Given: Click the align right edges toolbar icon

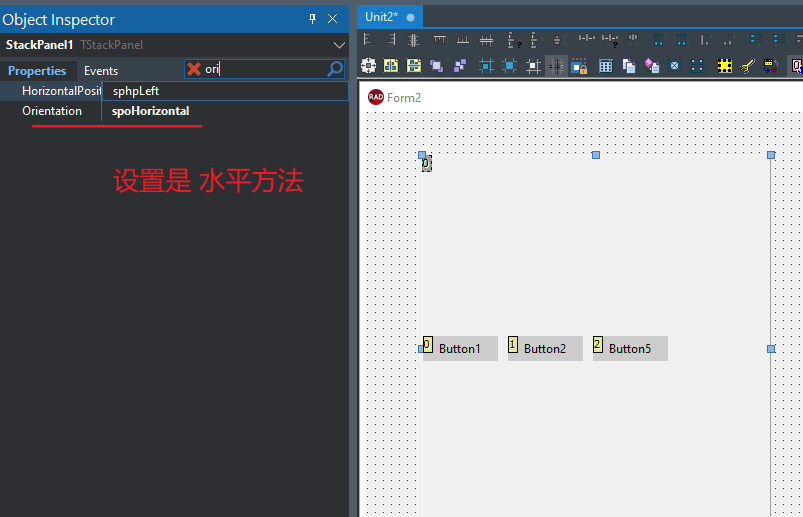Looking at the screenshot, I should [x=390, y=40].
